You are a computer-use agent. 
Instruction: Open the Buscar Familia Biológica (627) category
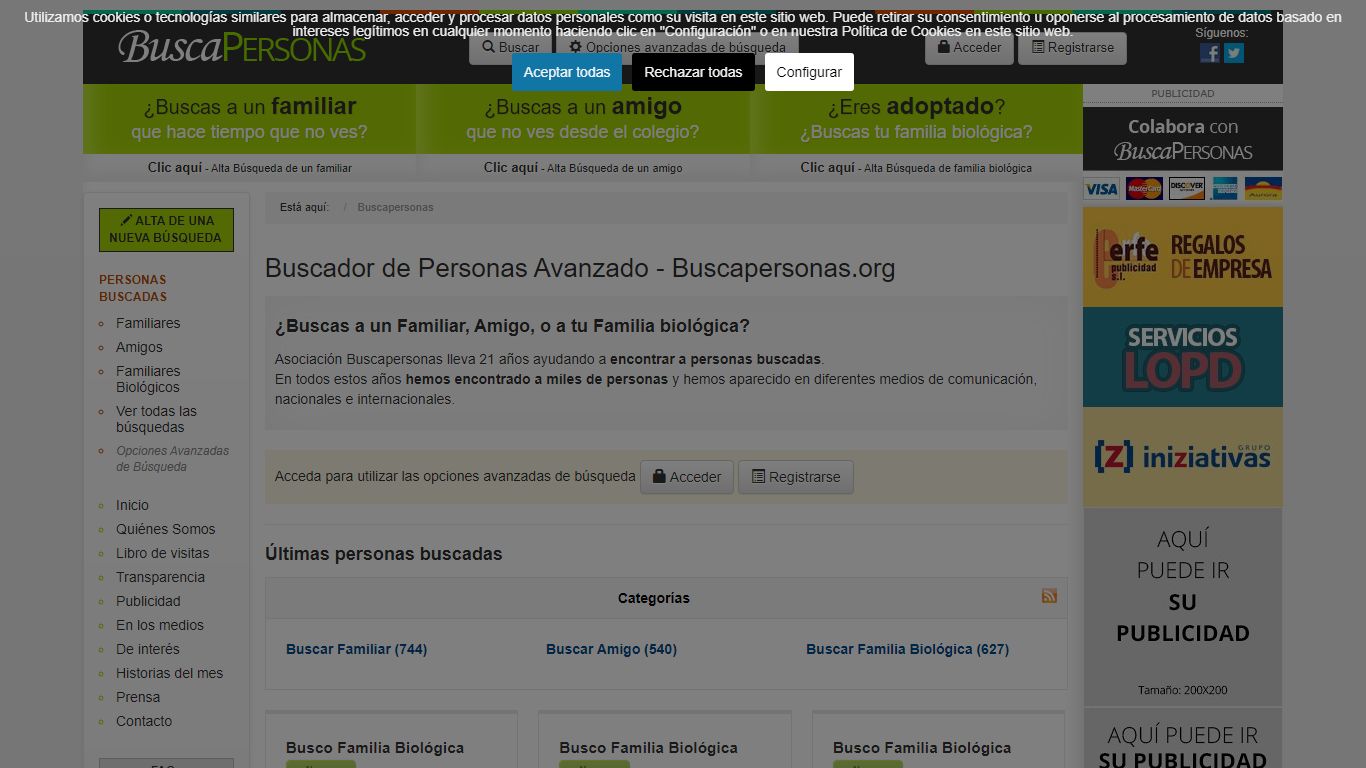(x=907, y=649)
